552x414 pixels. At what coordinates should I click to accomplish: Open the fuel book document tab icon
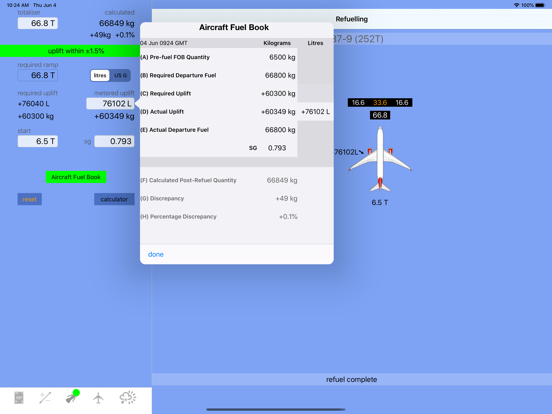pyautogui.click(x=19, y=398)
